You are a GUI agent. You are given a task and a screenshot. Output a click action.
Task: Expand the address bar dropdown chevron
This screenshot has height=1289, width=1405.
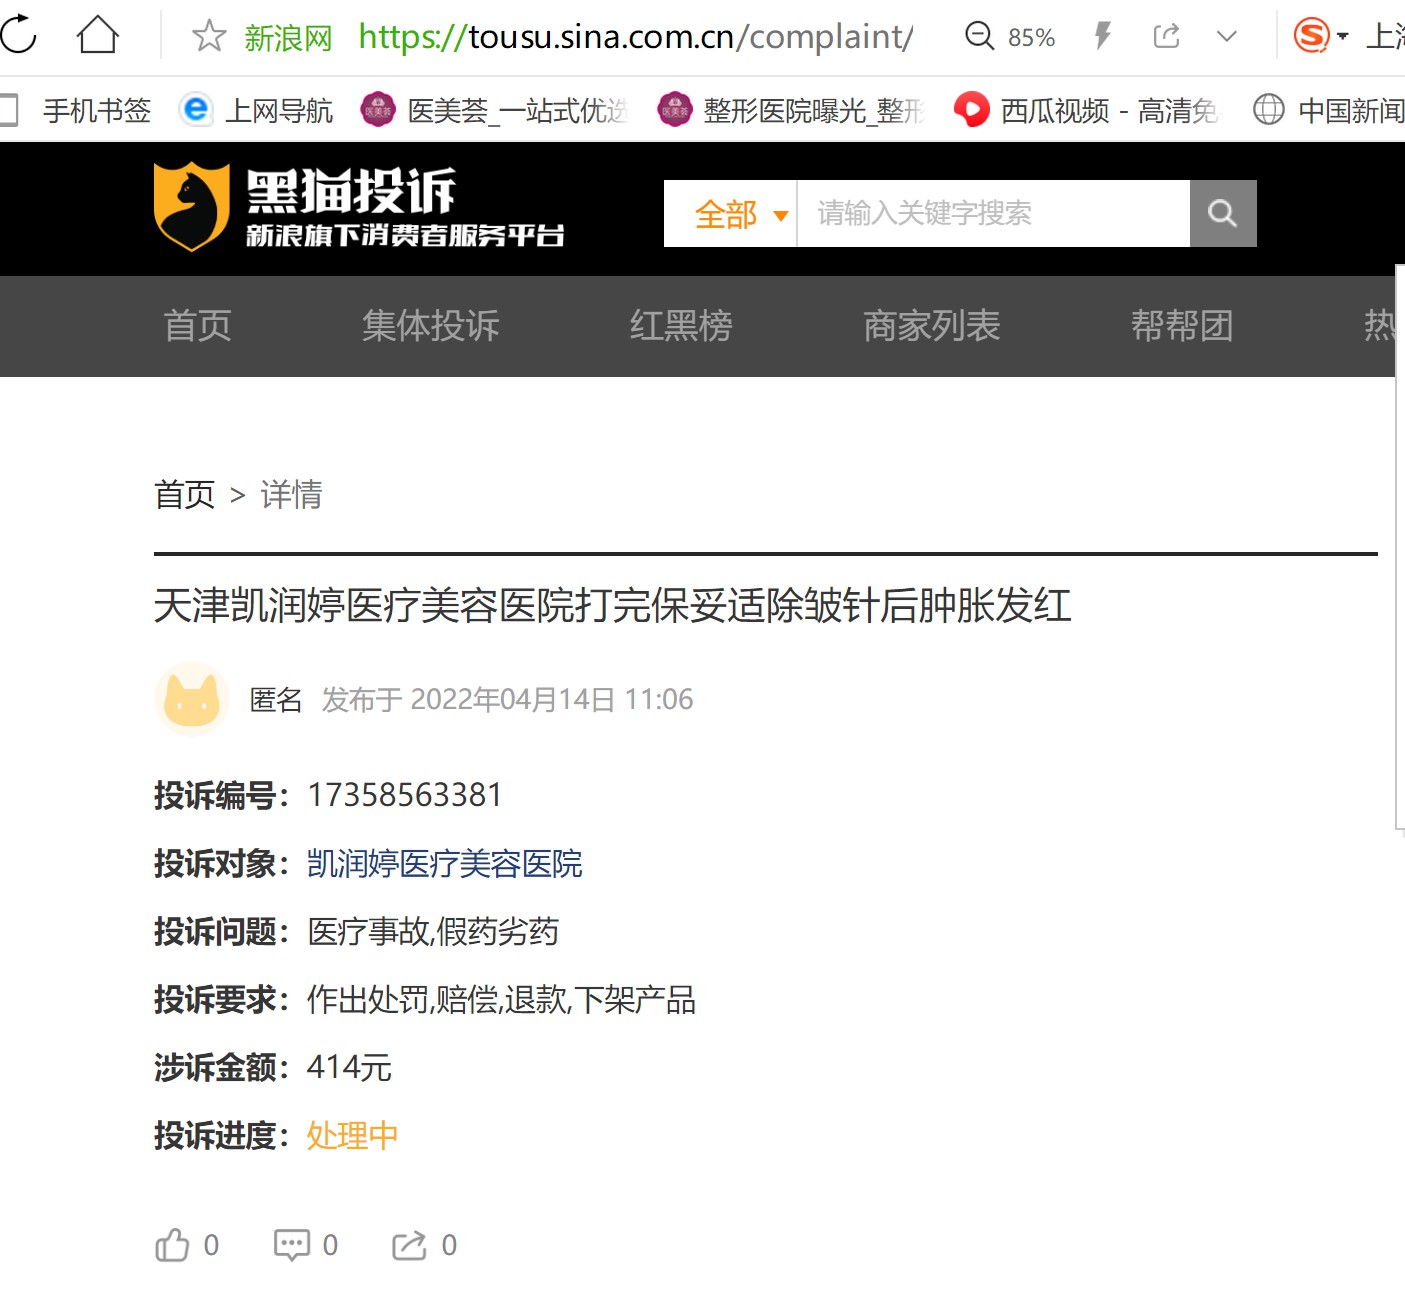click(1227, 37)
